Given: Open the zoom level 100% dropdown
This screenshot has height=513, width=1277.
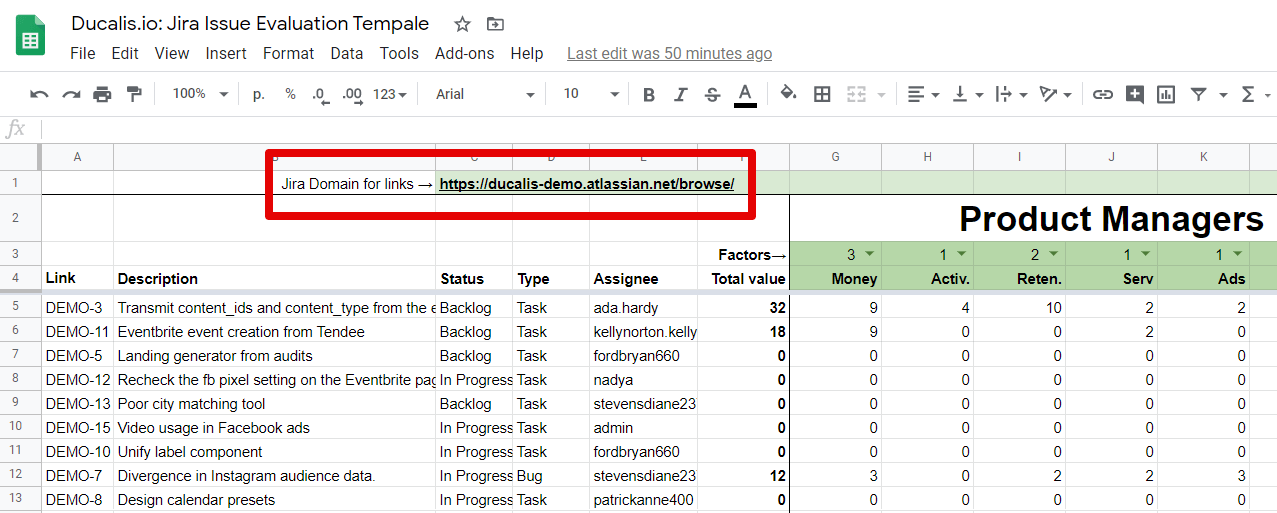Looking at the screenshot, I should point(200,94).
